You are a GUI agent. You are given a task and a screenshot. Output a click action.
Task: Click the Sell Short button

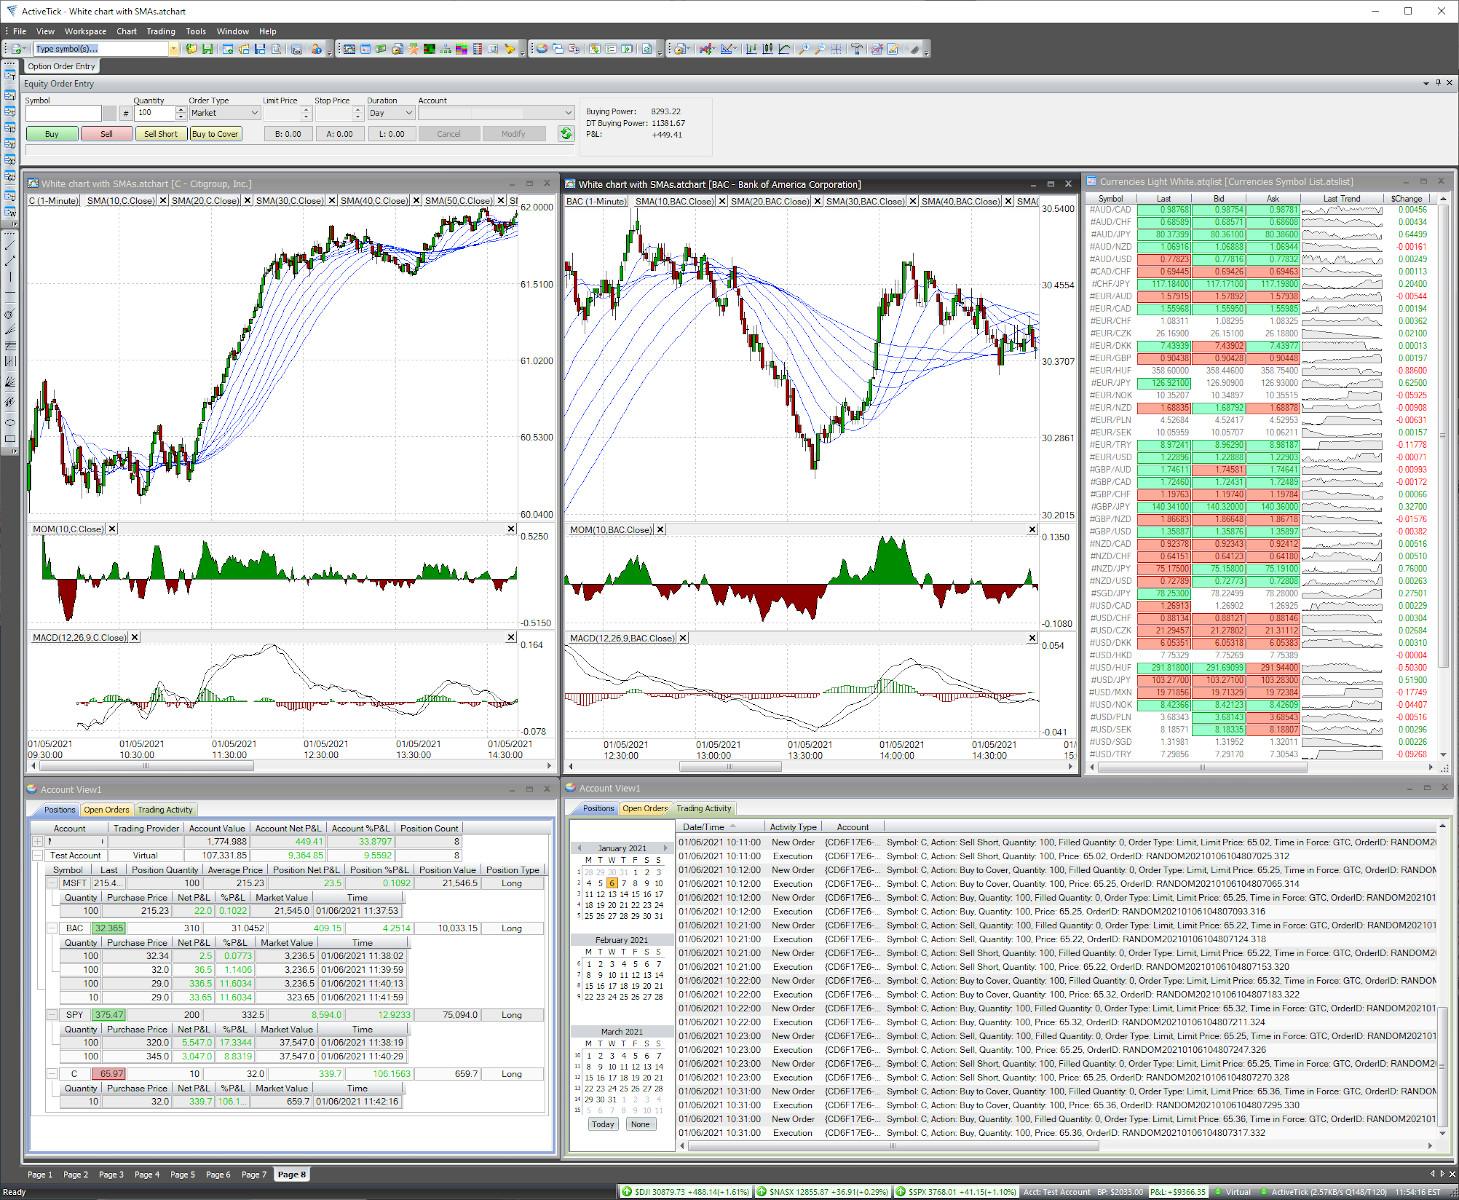point(160,134)
